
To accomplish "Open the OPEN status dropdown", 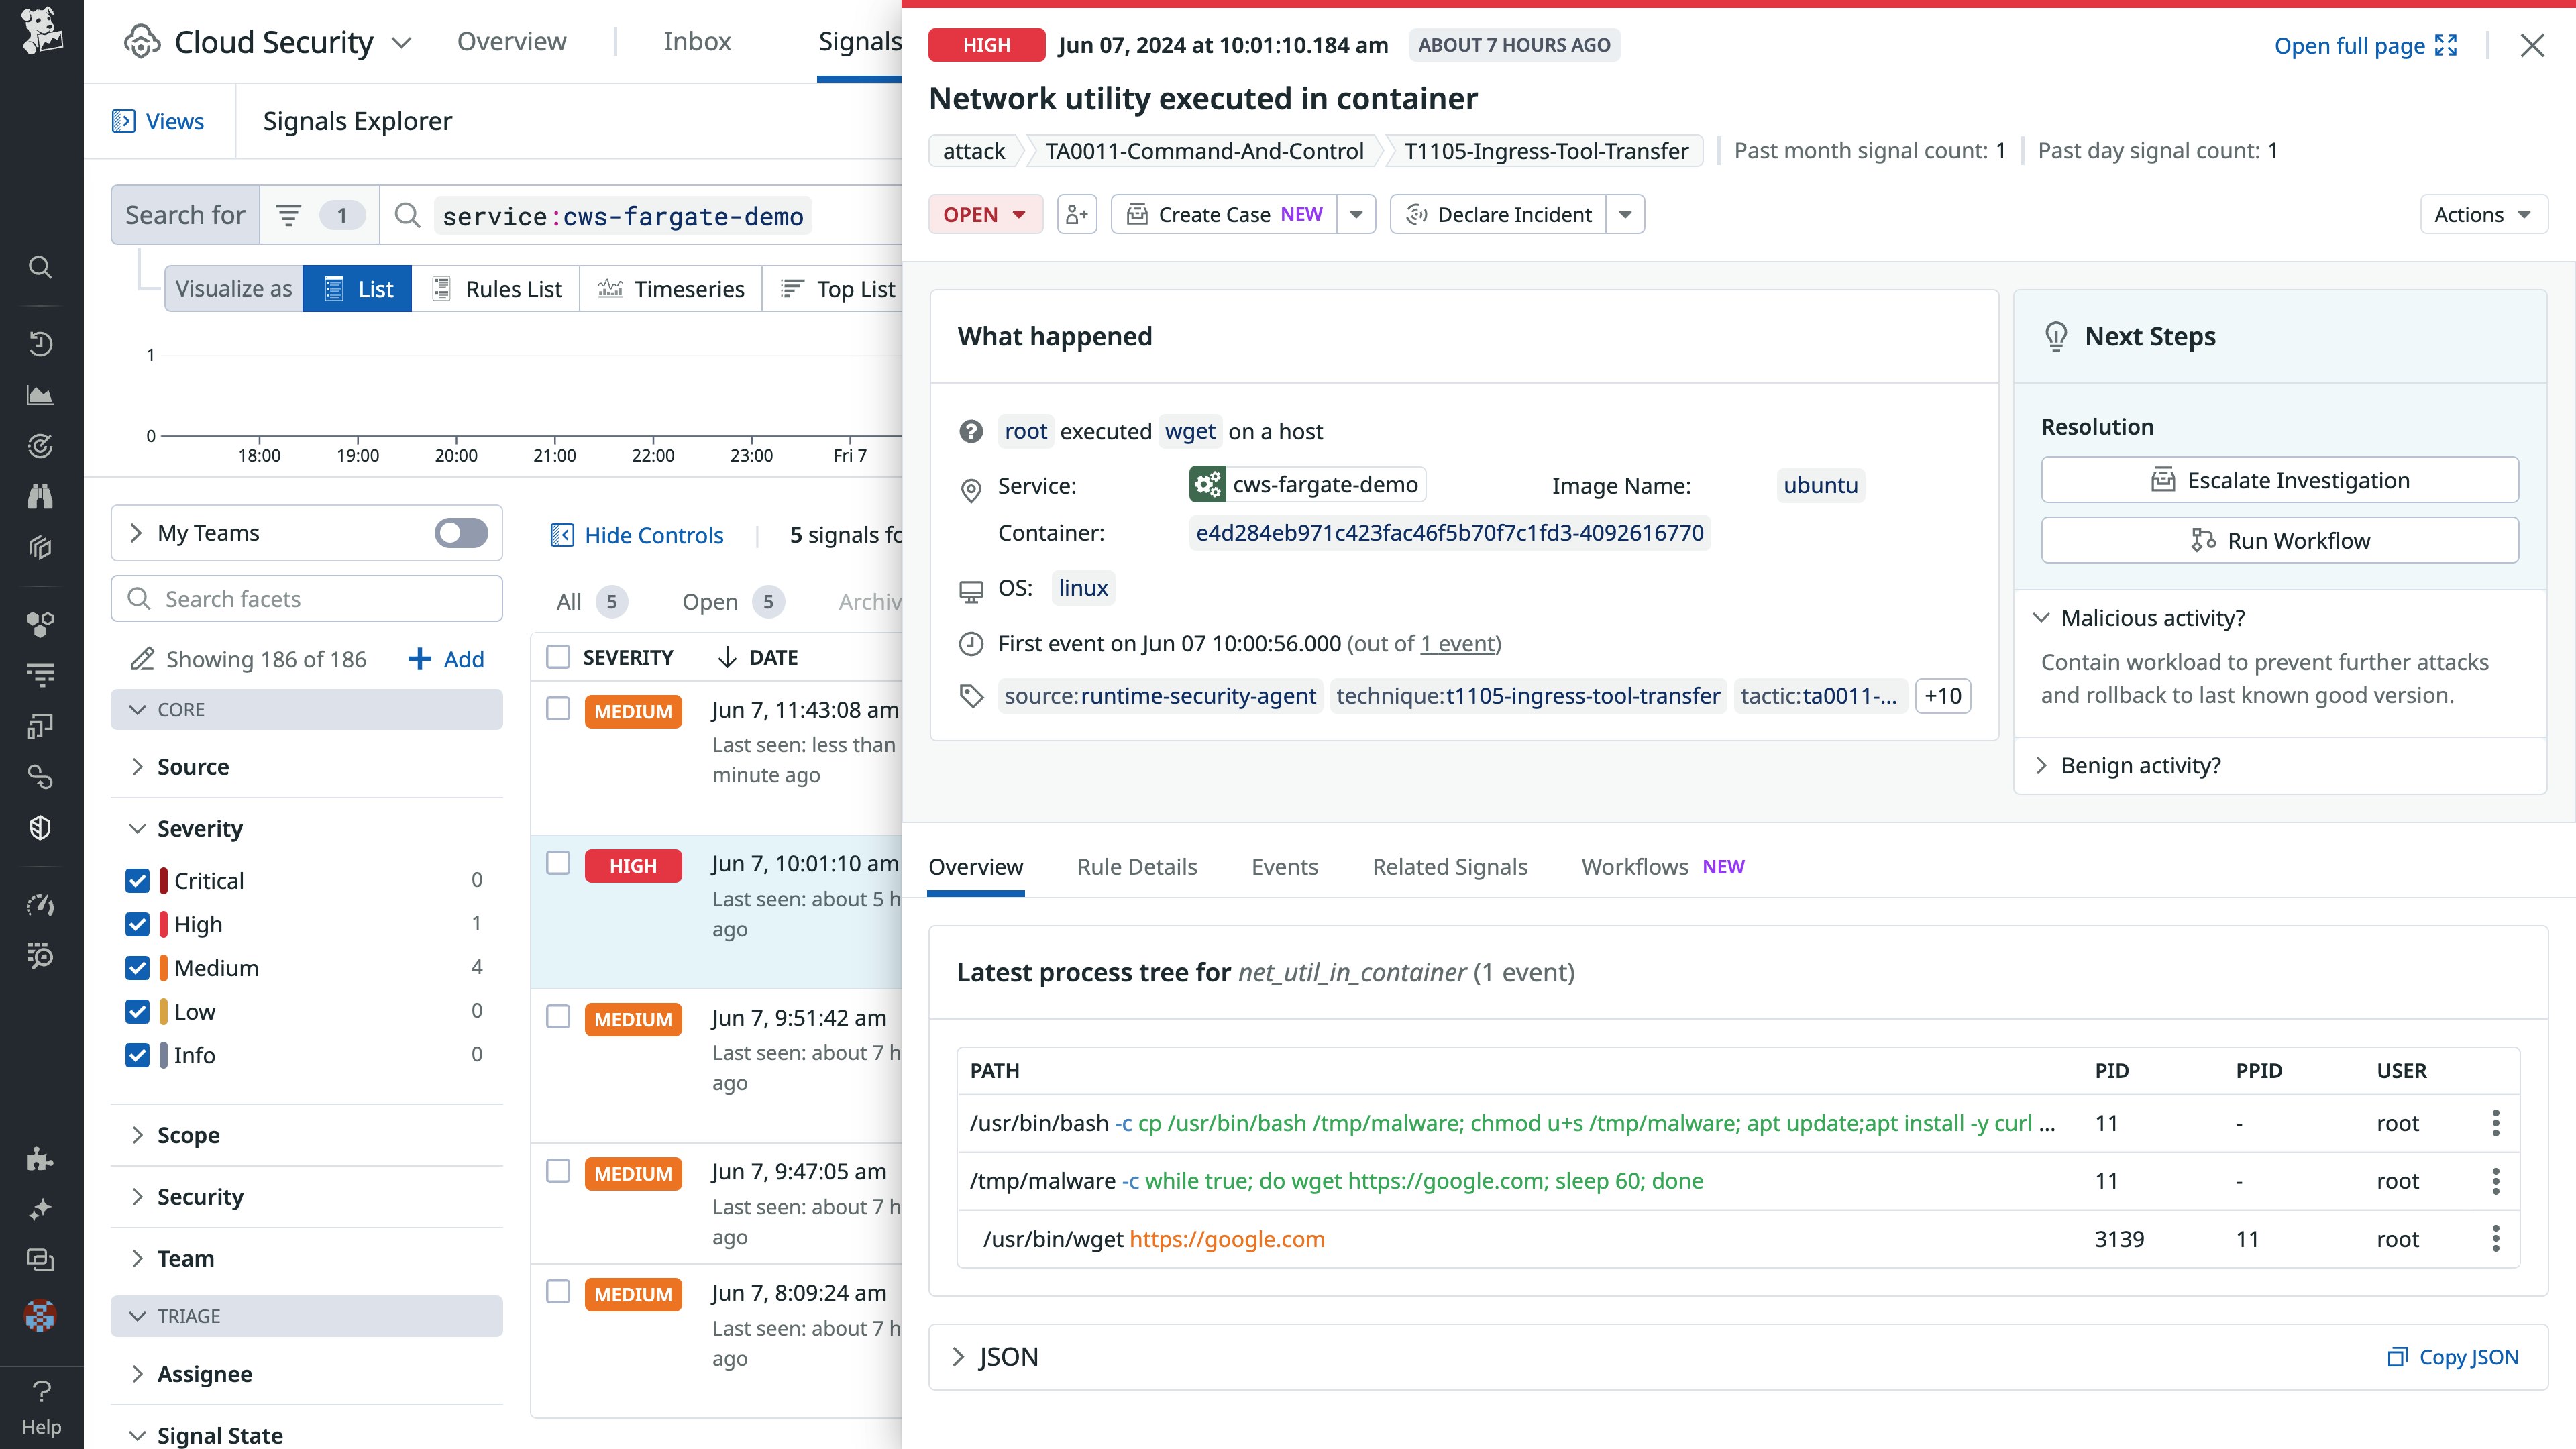I will 985,214.
